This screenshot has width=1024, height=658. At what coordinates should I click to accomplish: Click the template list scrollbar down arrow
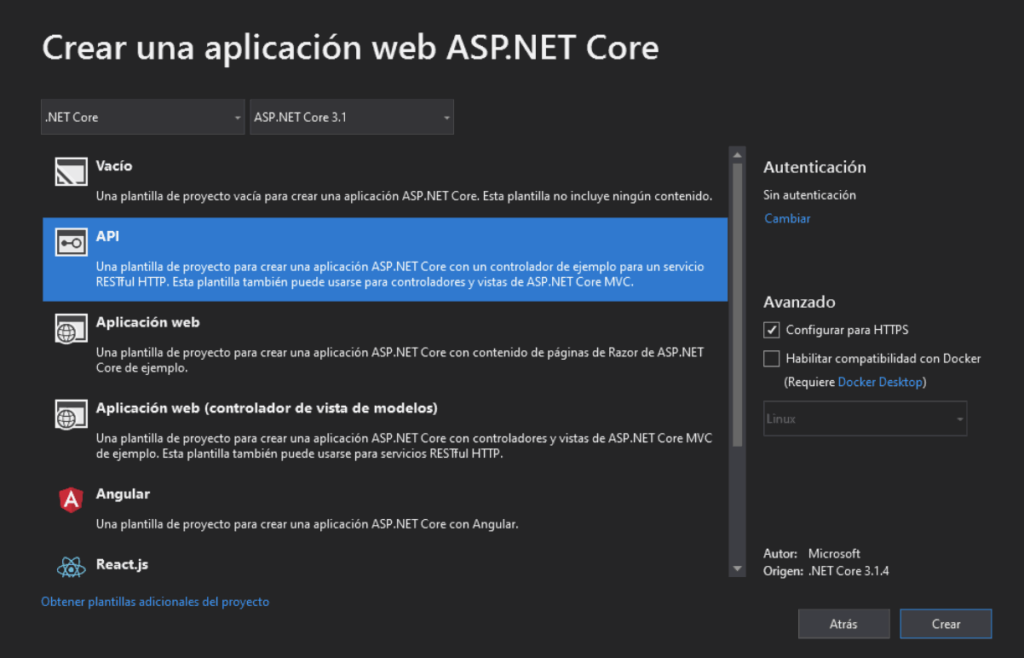[x=738, y=569]
